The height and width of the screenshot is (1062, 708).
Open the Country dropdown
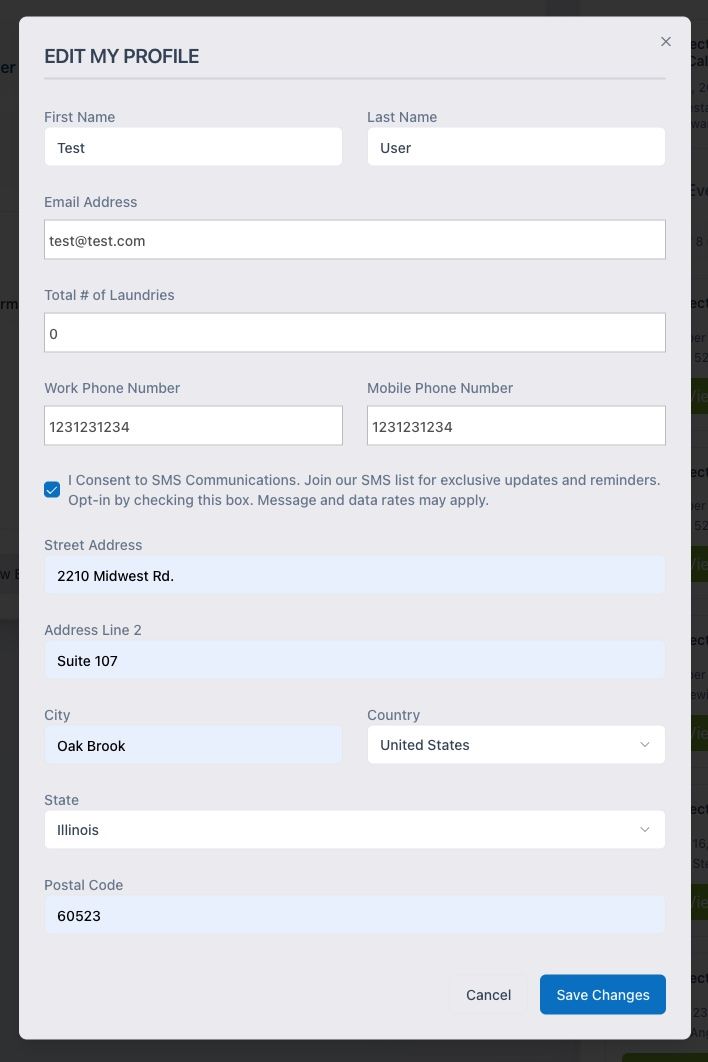coord(516,744)
